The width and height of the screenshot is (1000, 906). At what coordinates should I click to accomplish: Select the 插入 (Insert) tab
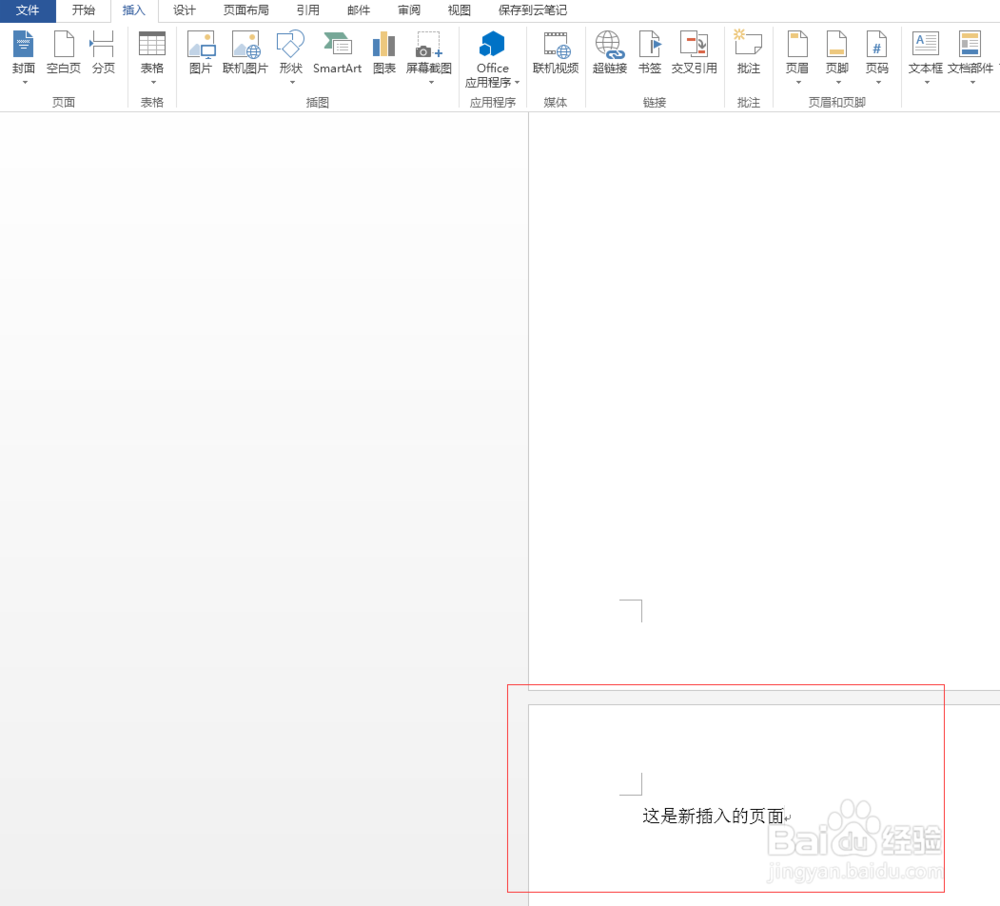click(134, 11)
